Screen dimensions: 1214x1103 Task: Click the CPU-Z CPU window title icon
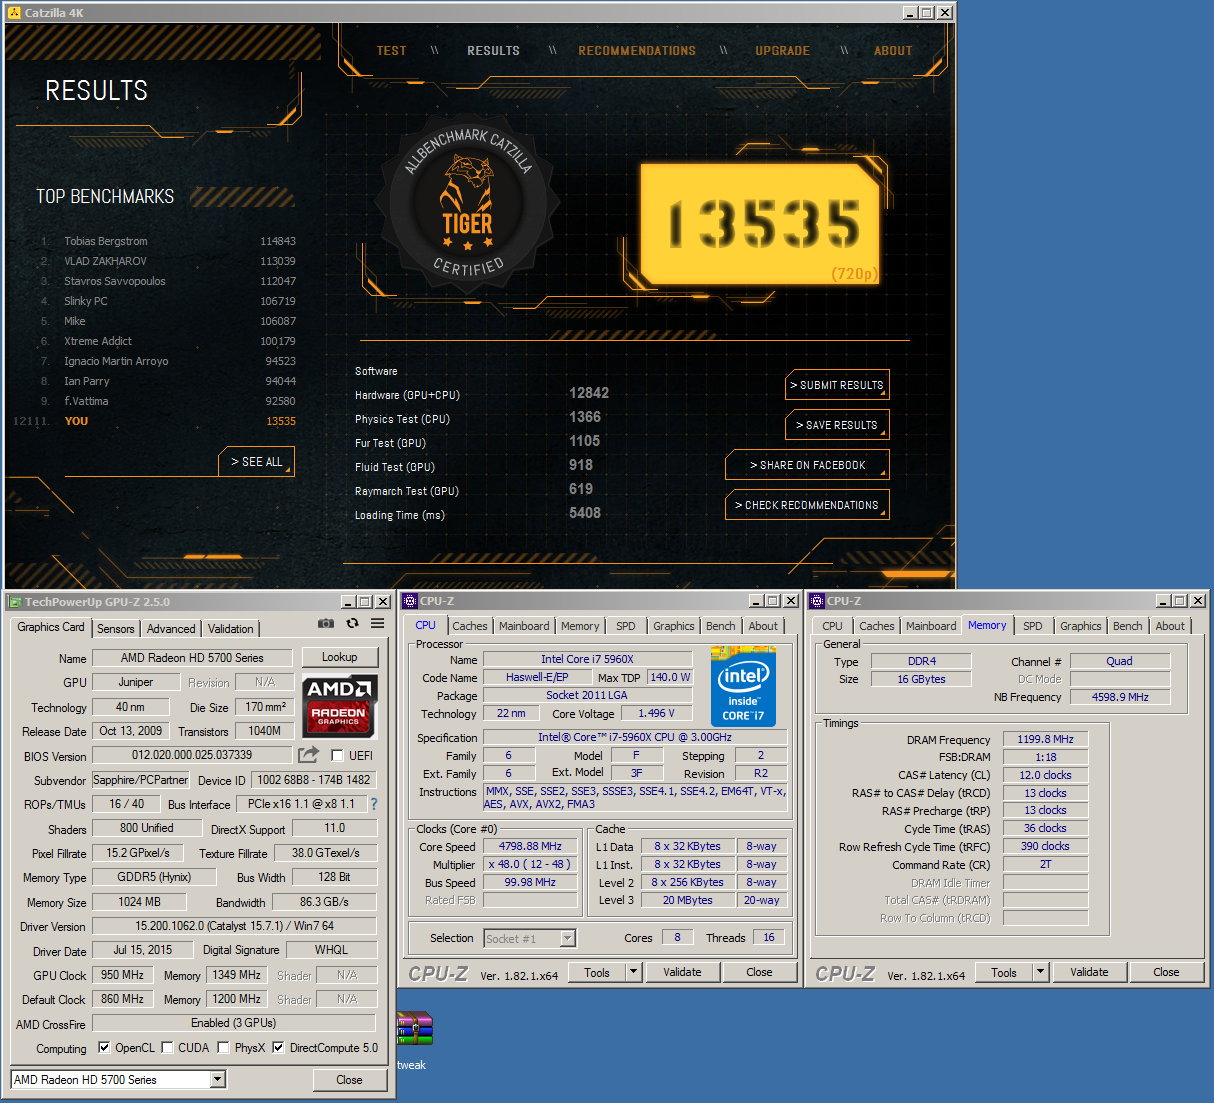(x=410, y=600)
